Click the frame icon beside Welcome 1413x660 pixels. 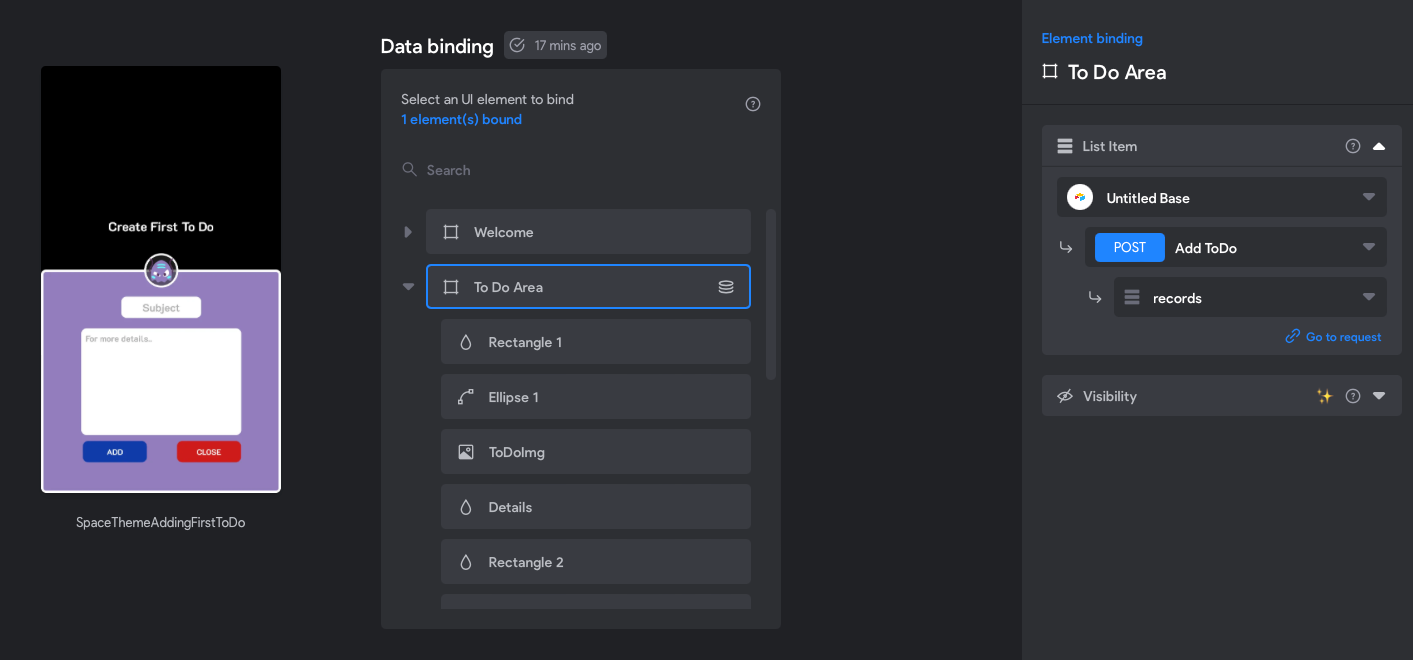click(451, 232)
